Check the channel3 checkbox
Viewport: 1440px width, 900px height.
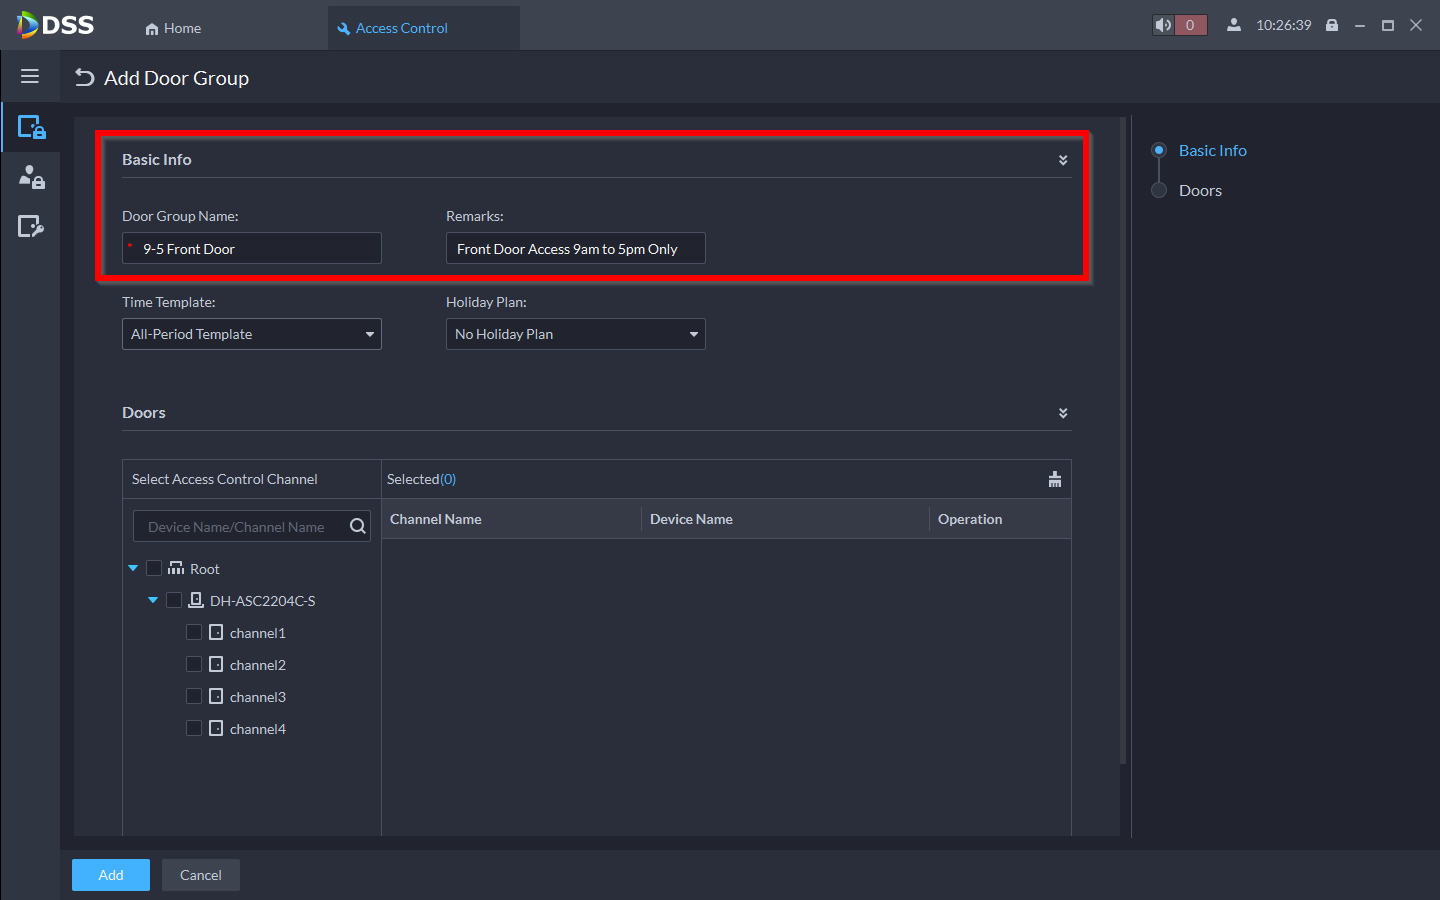click(x=194, y=696)
